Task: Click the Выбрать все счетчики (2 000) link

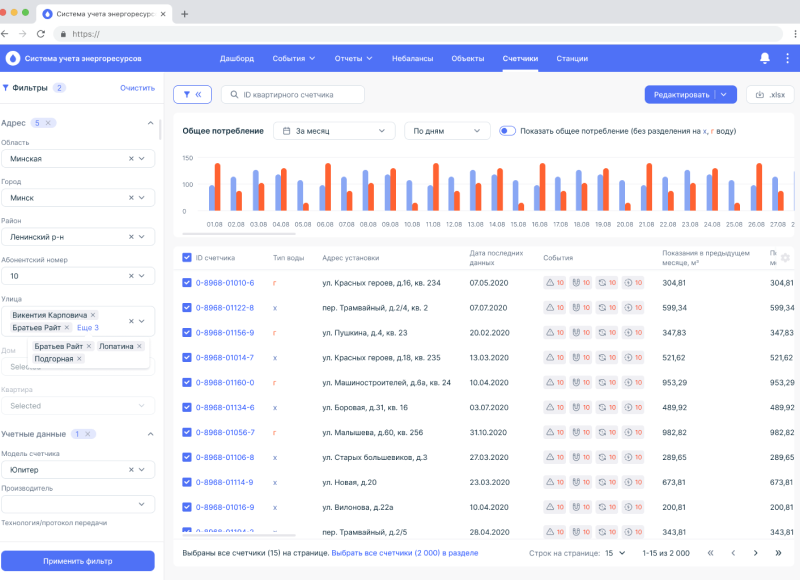Action: coord(405,552)
